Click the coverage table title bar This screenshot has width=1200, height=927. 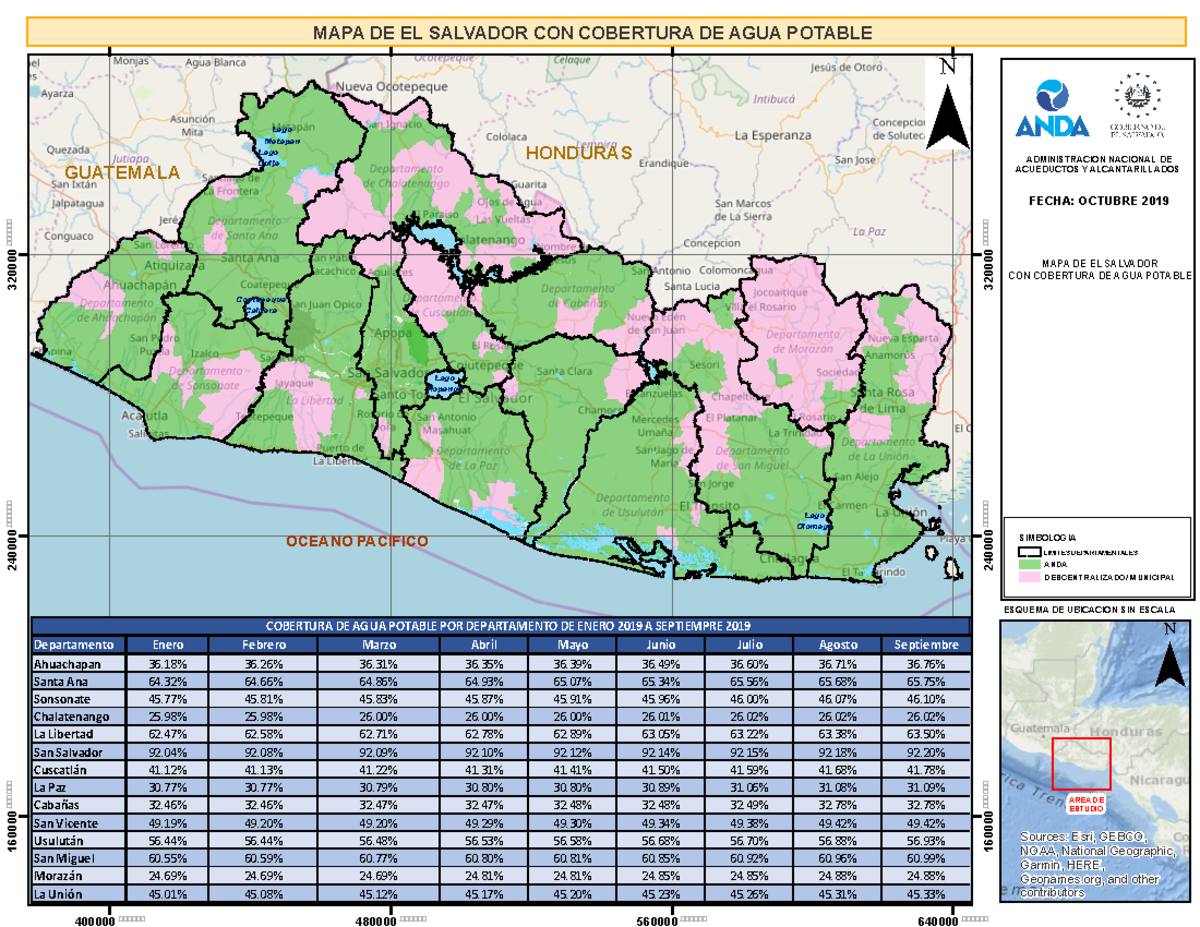click(502, 625)
